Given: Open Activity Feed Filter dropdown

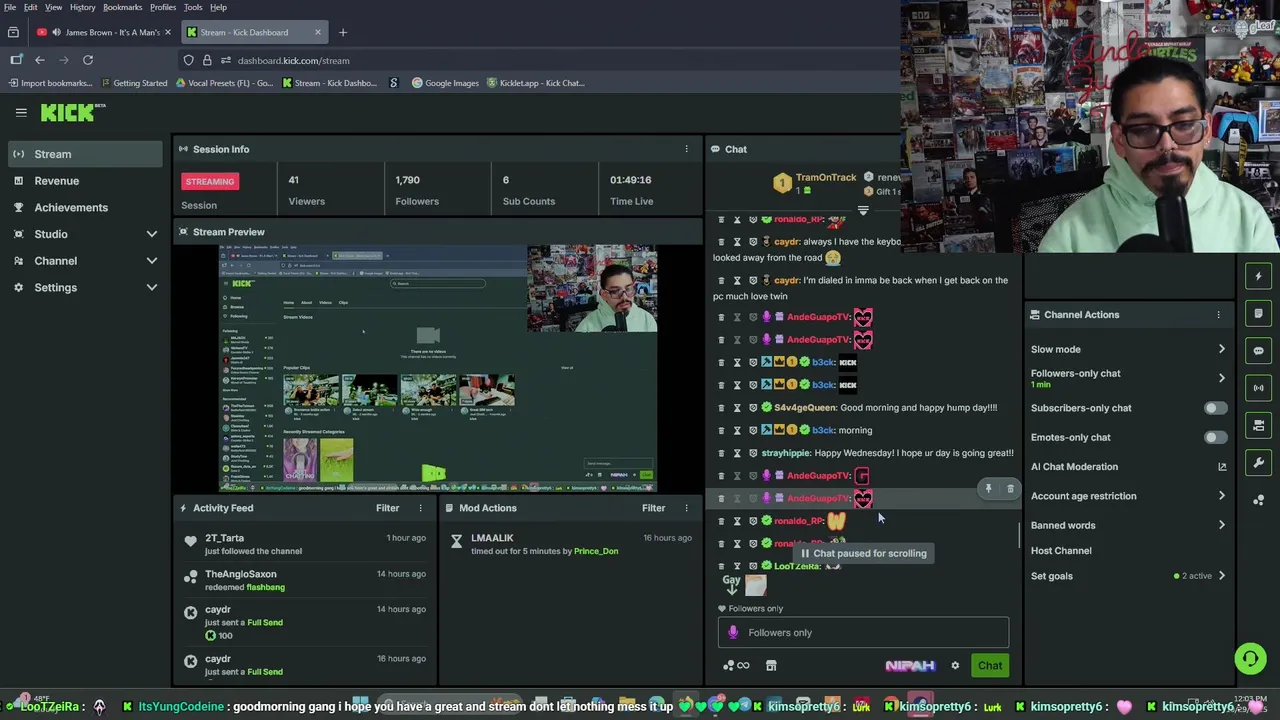Looking at the screenshot, I should pyautogui.click(x=387, y=508).
